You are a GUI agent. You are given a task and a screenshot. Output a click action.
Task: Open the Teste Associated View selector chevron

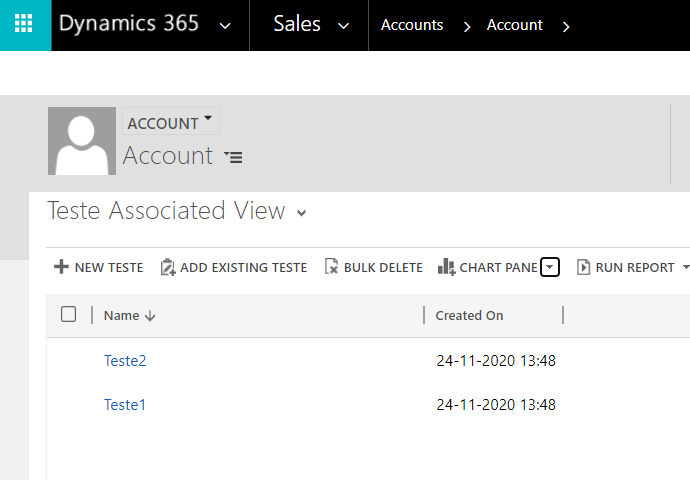point(301,213)
